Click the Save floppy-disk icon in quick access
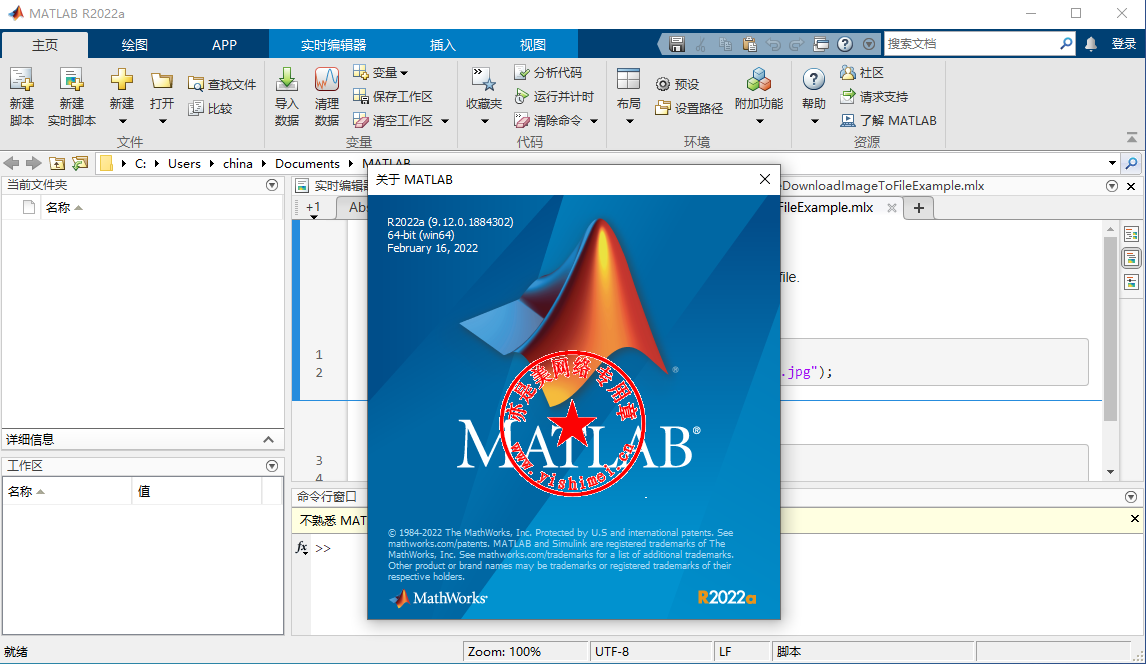 point(677,44)
